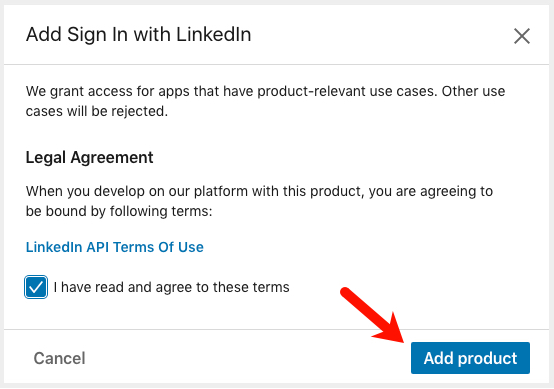Screen dimensions: 554x389
Task: Open the LinkedIn API Terms Of Use link
Action: point(115,247)
